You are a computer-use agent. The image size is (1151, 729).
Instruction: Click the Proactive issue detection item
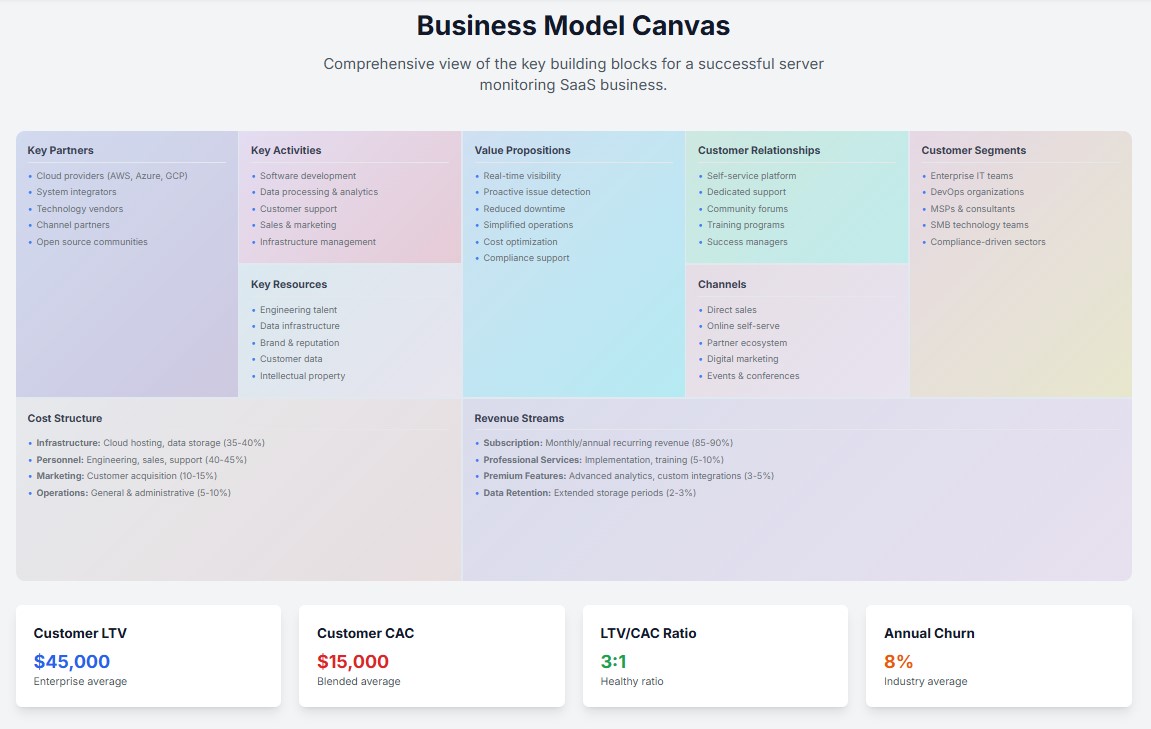point(537,192)
